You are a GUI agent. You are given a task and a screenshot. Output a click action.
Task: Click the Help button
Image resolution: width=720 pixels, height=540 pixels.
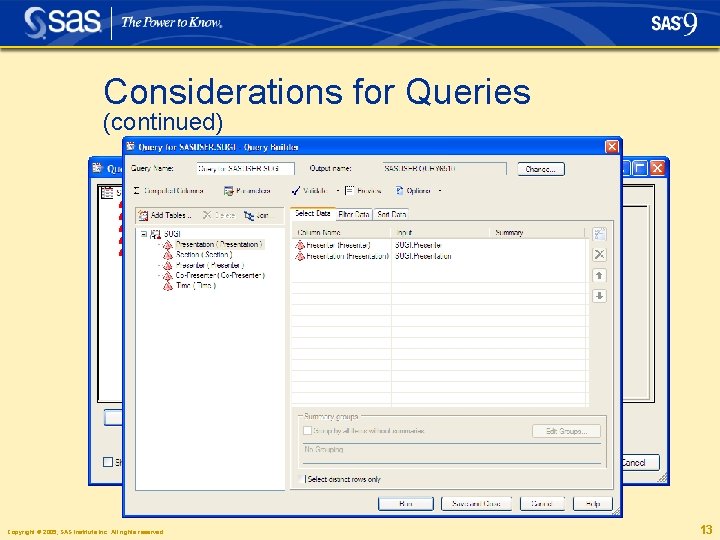[x=593, y=504]
